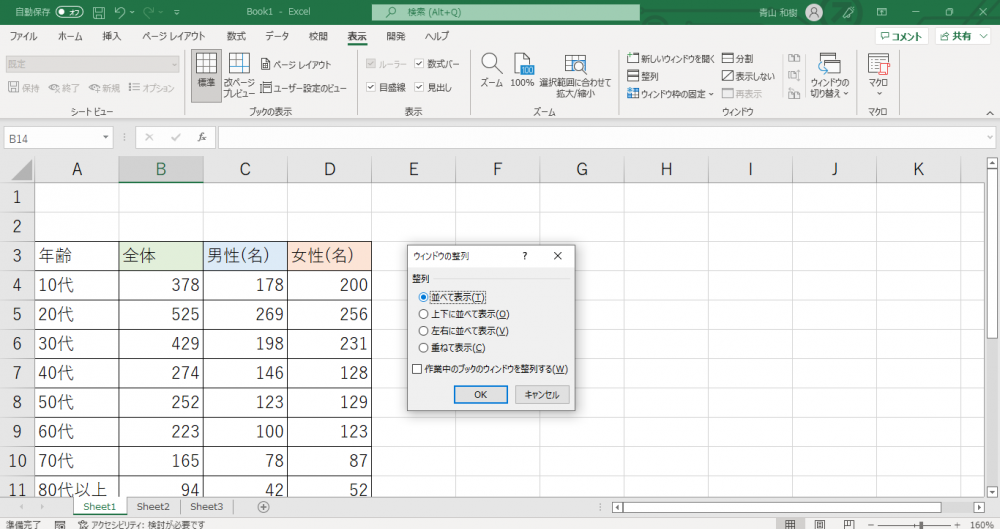Screen dimensions: 1000x529
Task: Click the ウィンドウの切り替え icon
Action: point(829,75)
